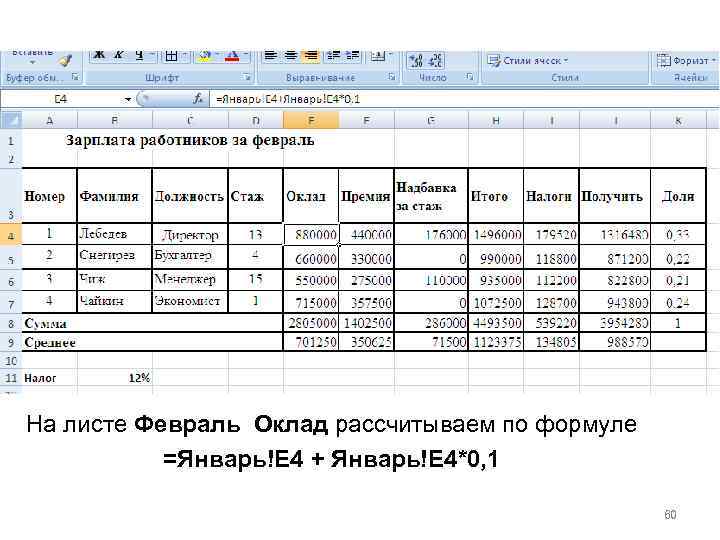This screenshot has width=720, height=540.
Task: Click the Name Box showing E4
Action: pyautogui.click(x=61, y=99)
